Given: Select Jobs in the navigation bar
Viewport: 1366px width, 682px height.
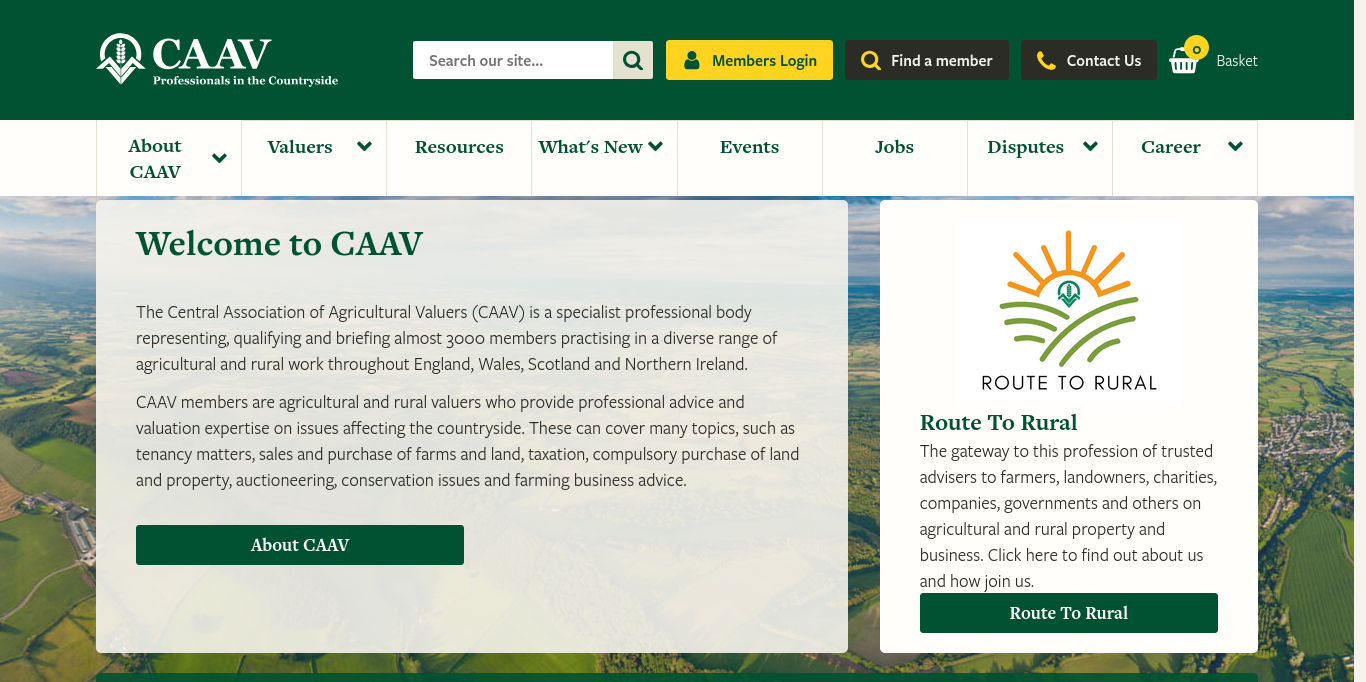Looking at the screenshot, I should click(894, 147).
